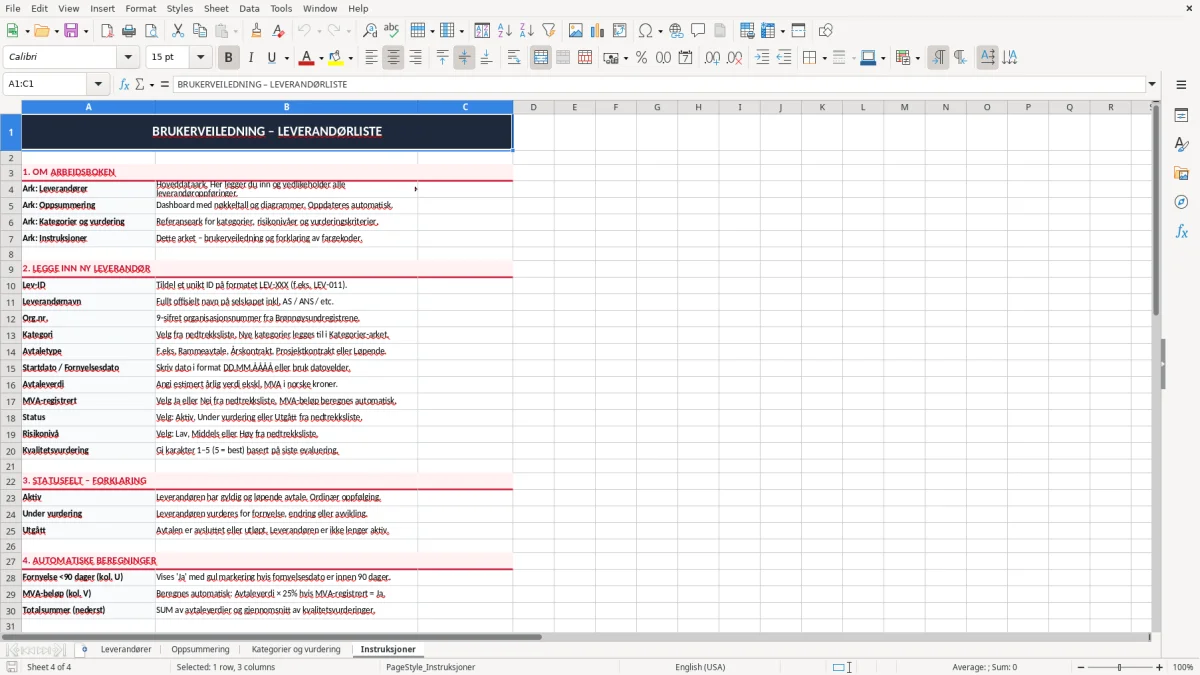This screenshot has width=1200, height=675.
Task: Open the font size dropdown
Action: [x=201, y=58]
